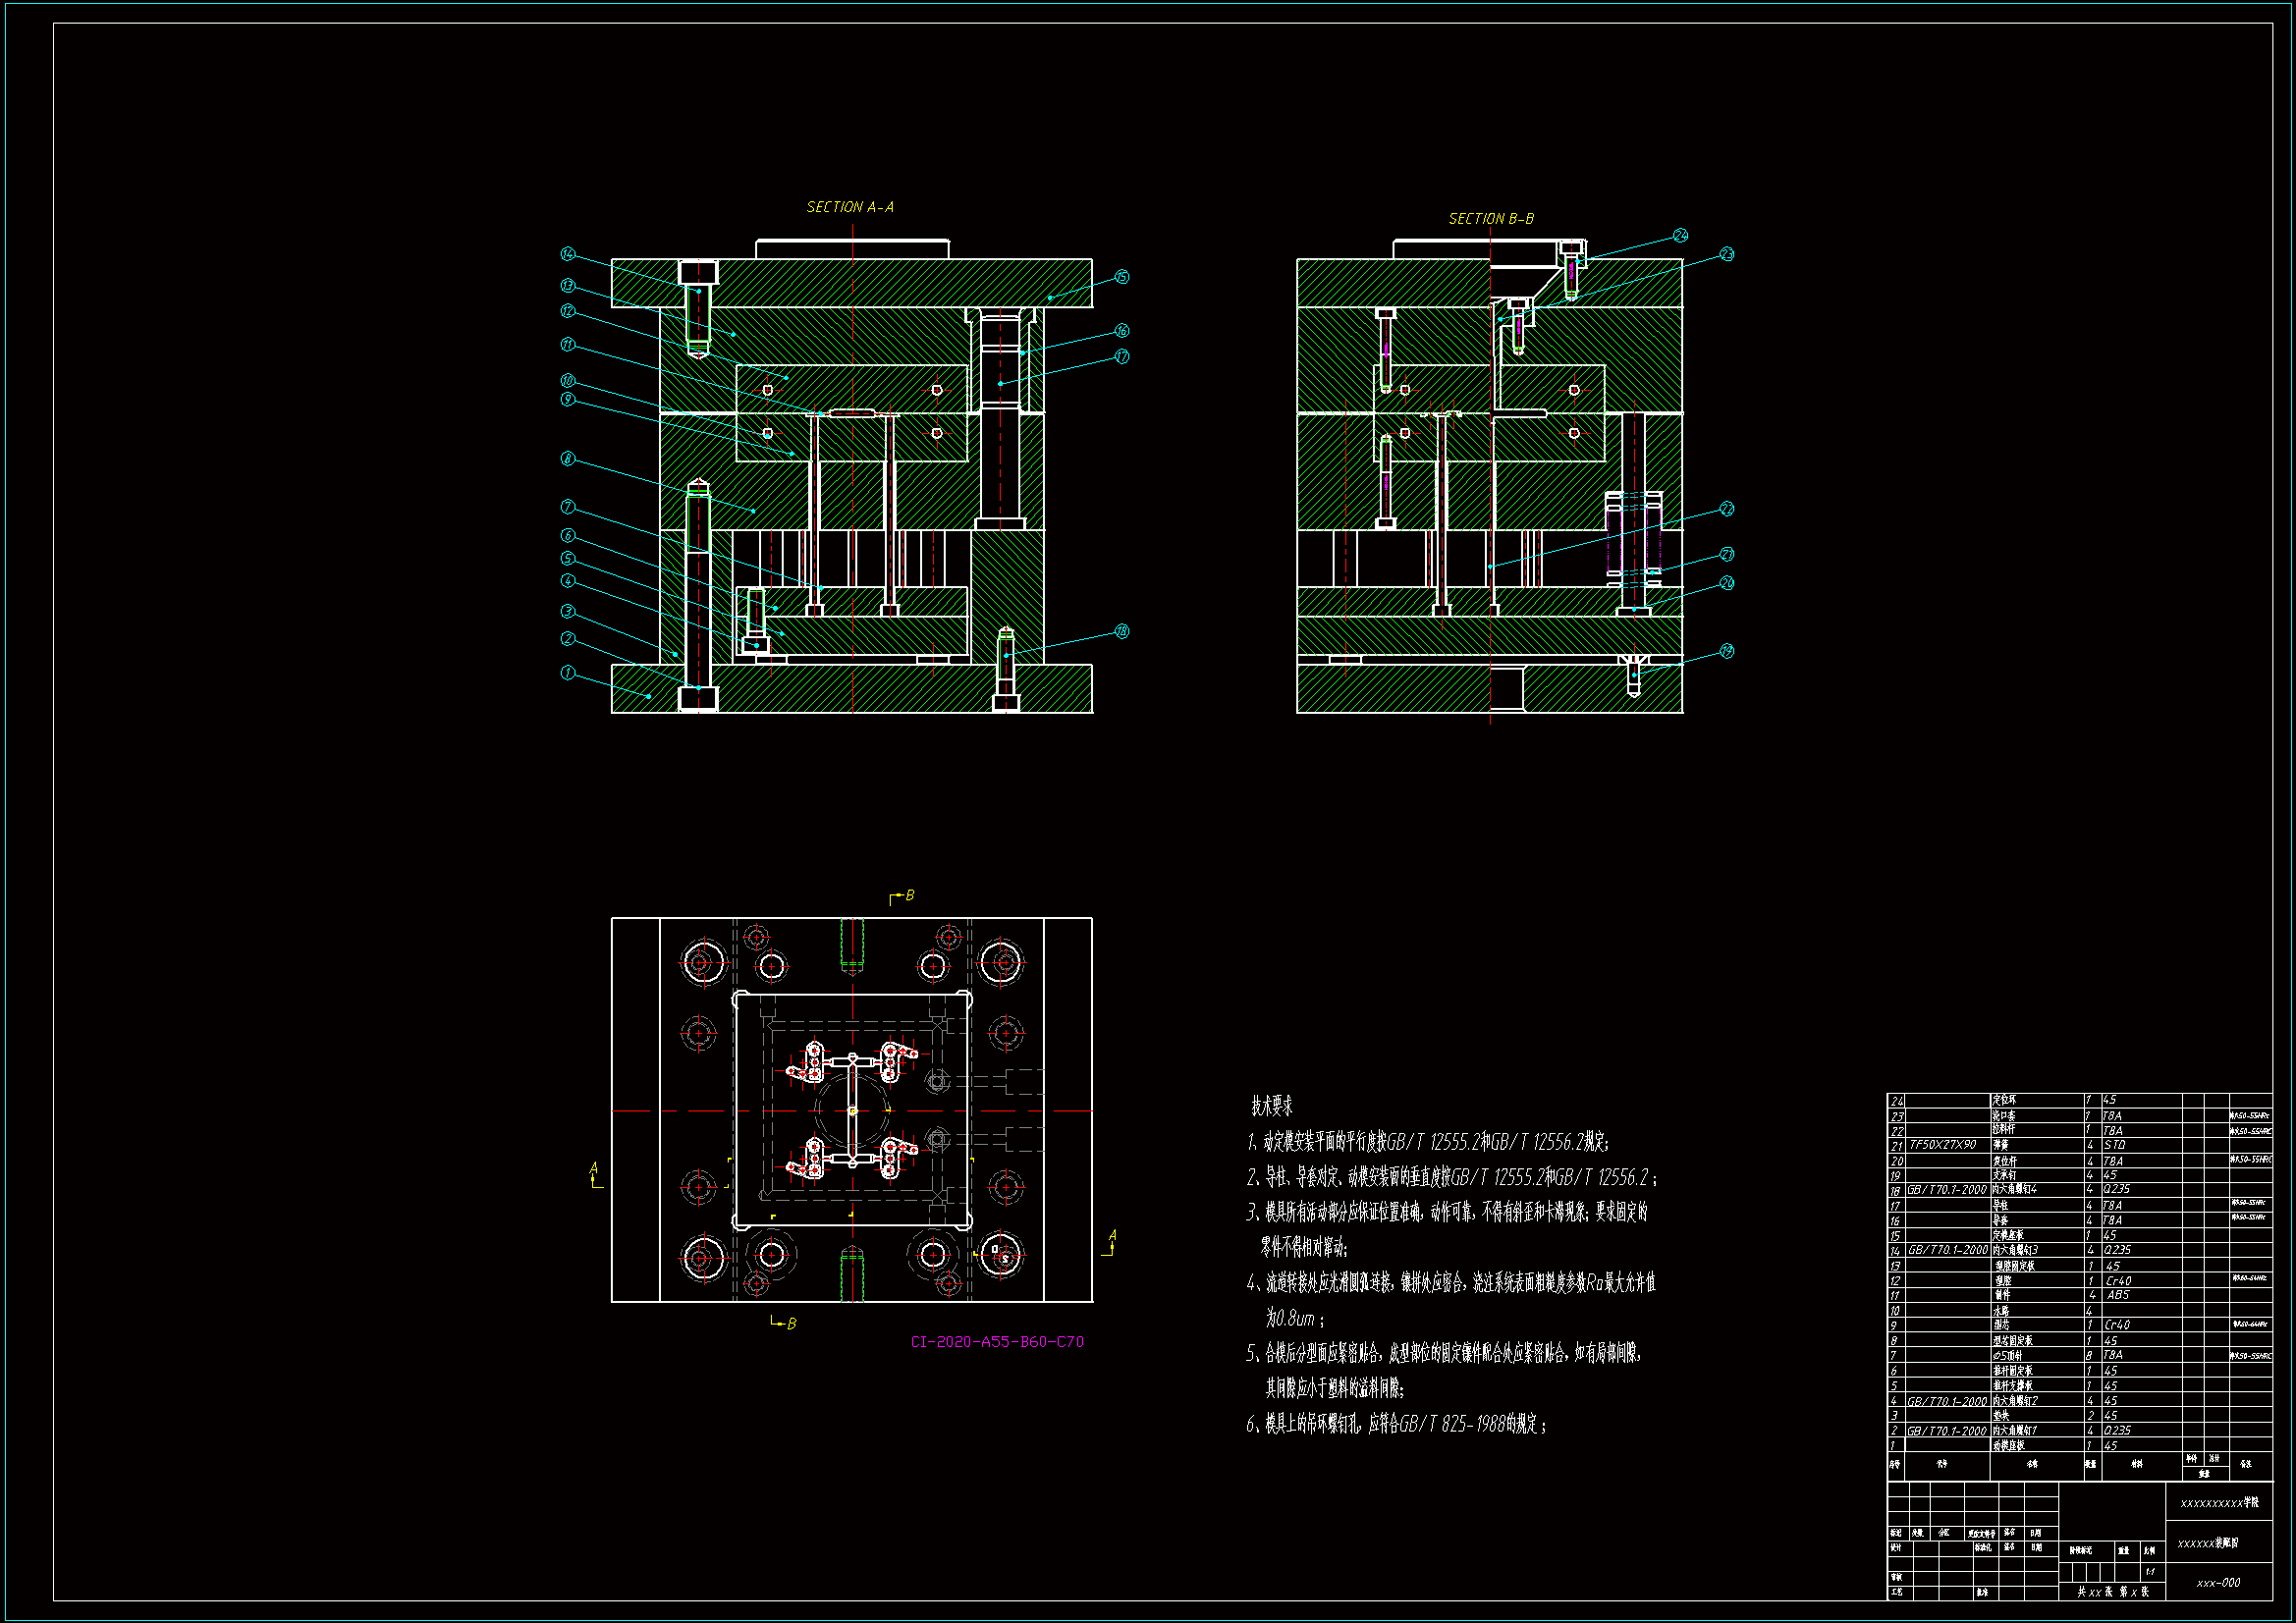The height and width of the screenshot is (1623, 2296).
Task: Click the ABS material cell in row 11
Action: pos(2118,1295)
